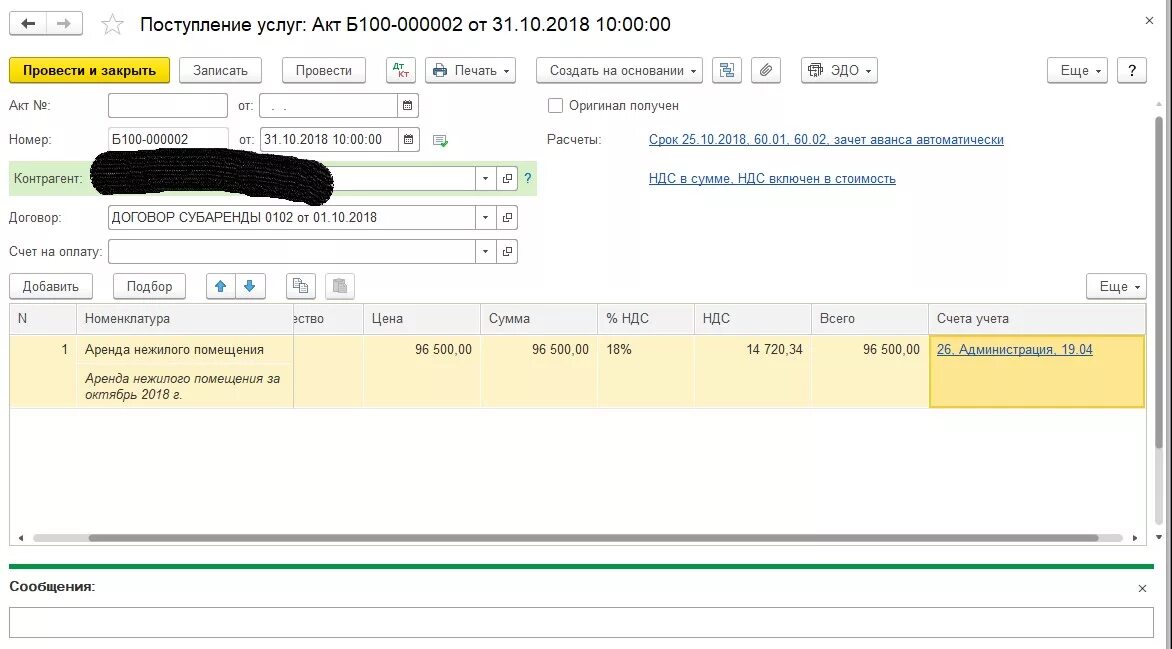
Task: Open the 26, Администрация, 19.04 accounts link
Action: (x=1014, y=349)
